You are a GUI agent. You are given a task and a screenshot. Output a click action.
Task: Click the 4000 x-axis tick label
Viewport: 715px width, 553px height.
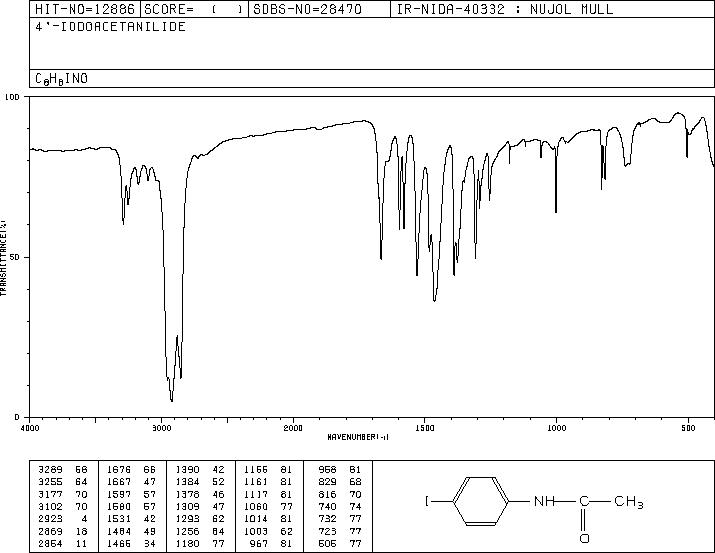pyautogui.click(x=30, y=428)
